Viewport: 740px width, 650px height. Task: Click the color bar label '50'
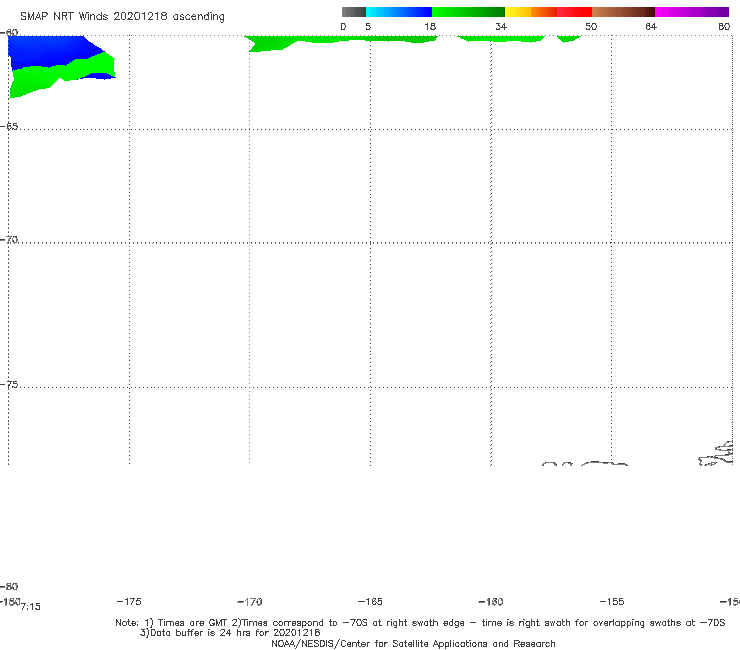tap(591, 26)
